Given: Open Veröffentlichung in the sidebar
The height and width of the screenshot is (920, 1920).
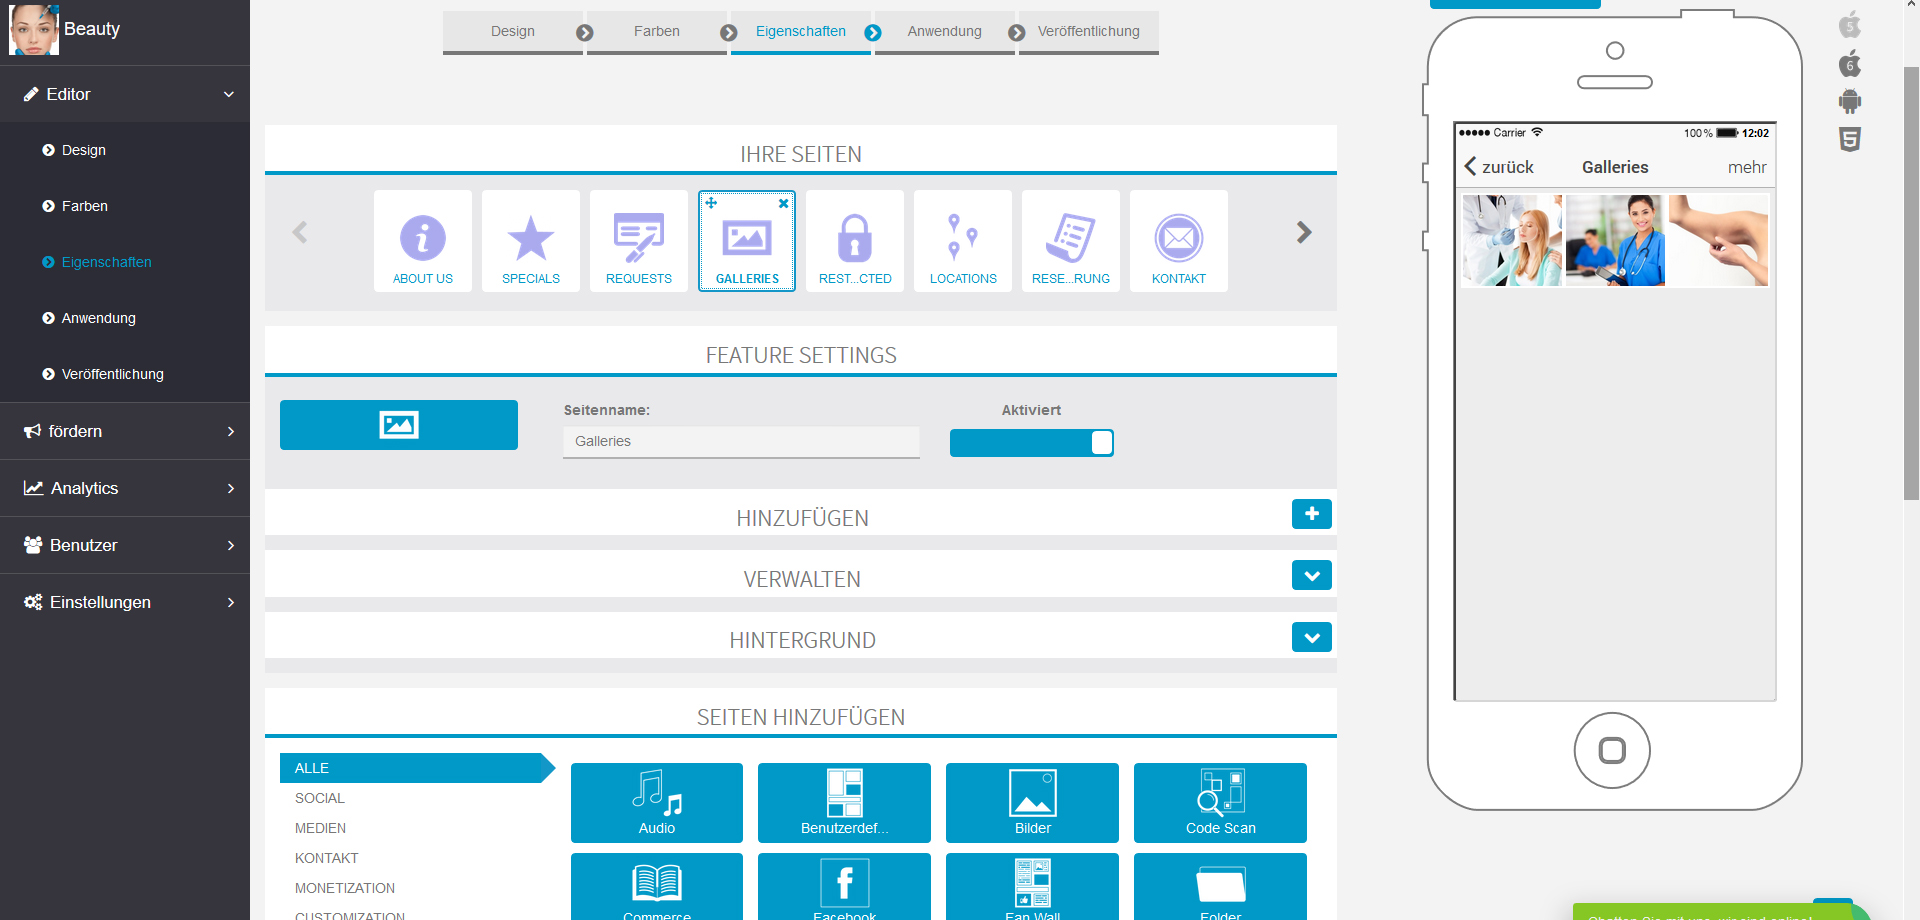Looking at the screenshot, I should pos(125,374).
